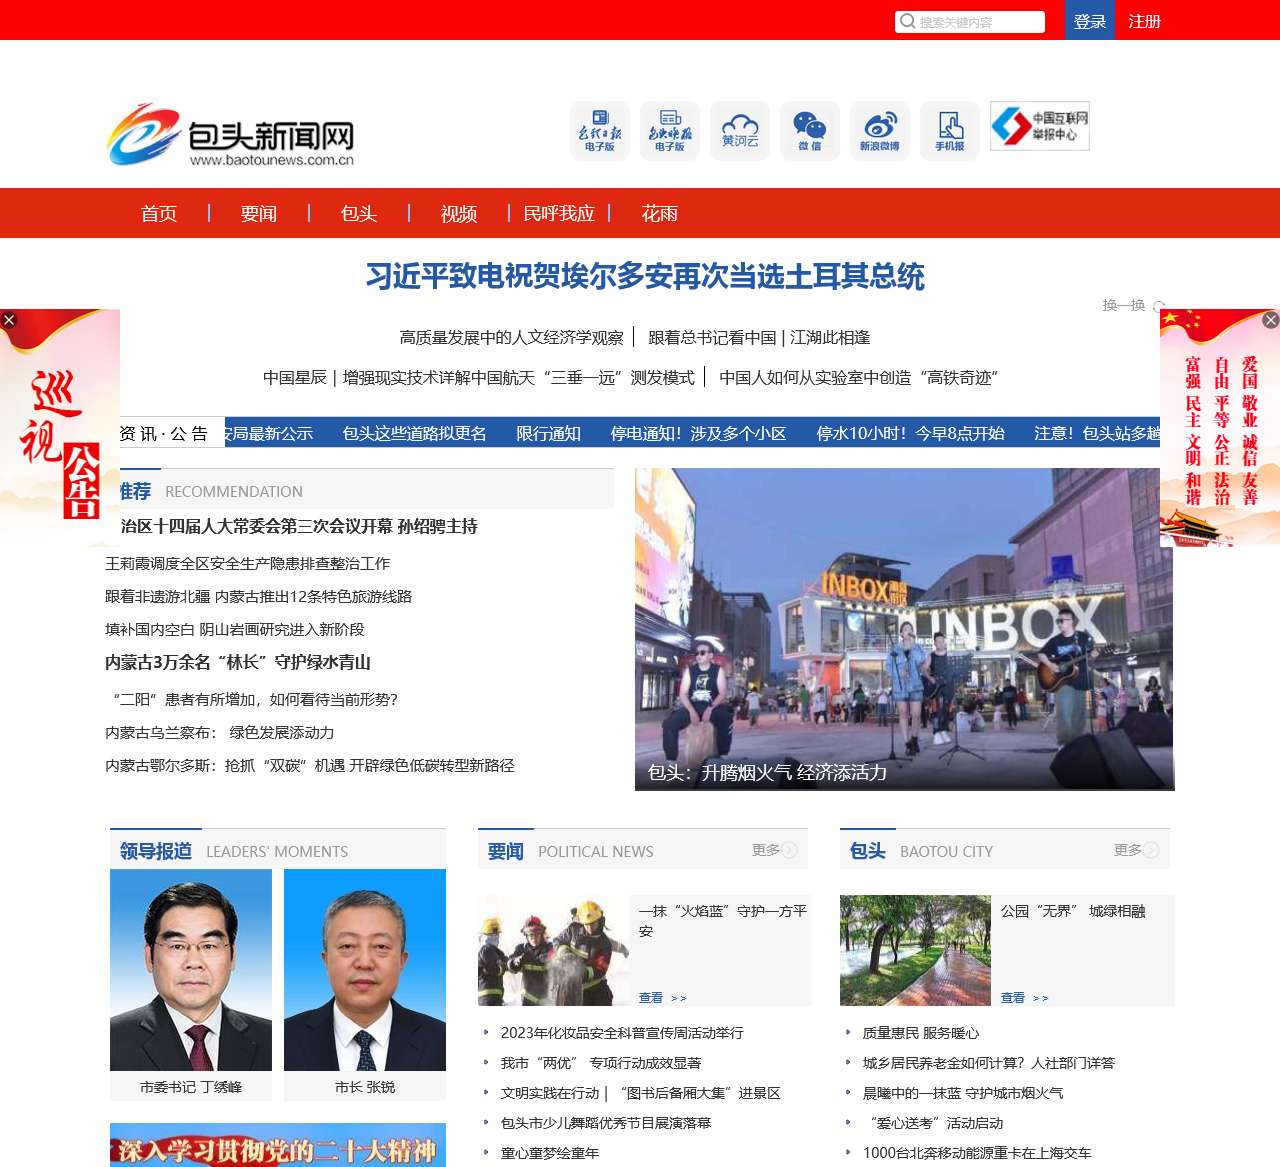Click the 微信 WeChat icon
1280x1167 pixels.
pos(810,130)
